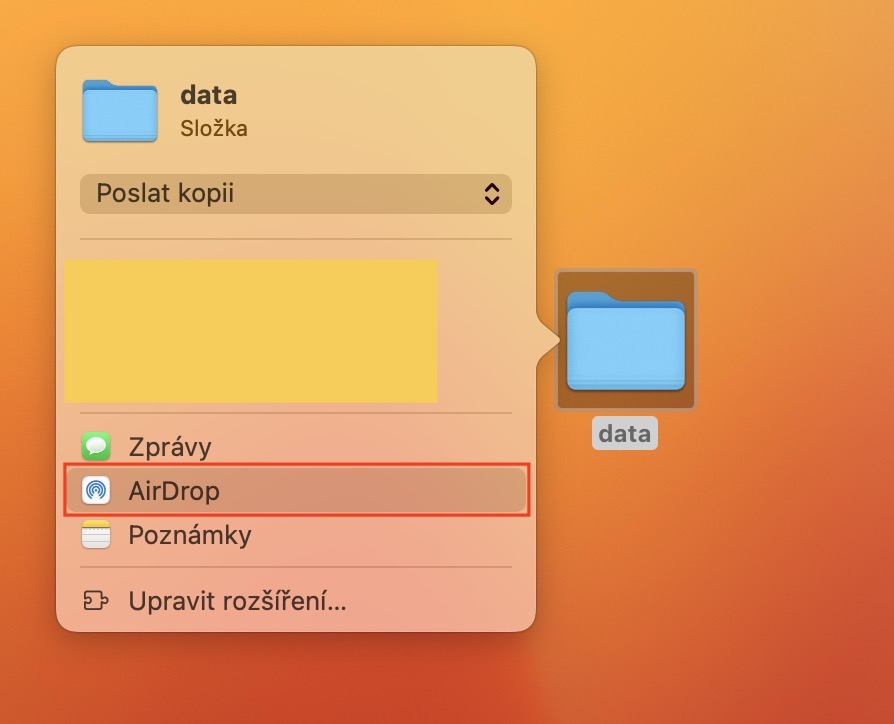
Task: Share the folder via Zprávy
Action: pos(170,446)
